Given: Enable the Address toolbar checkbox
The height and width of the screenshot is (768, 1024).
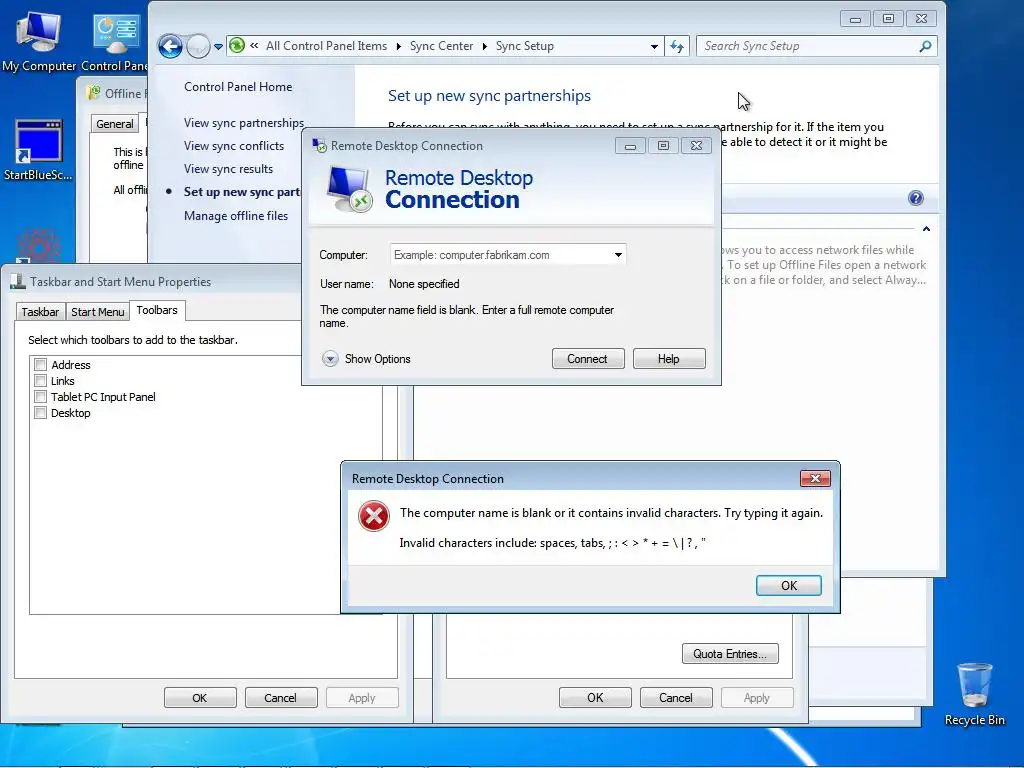Looking at the screenshot, I should pos(40,364).
